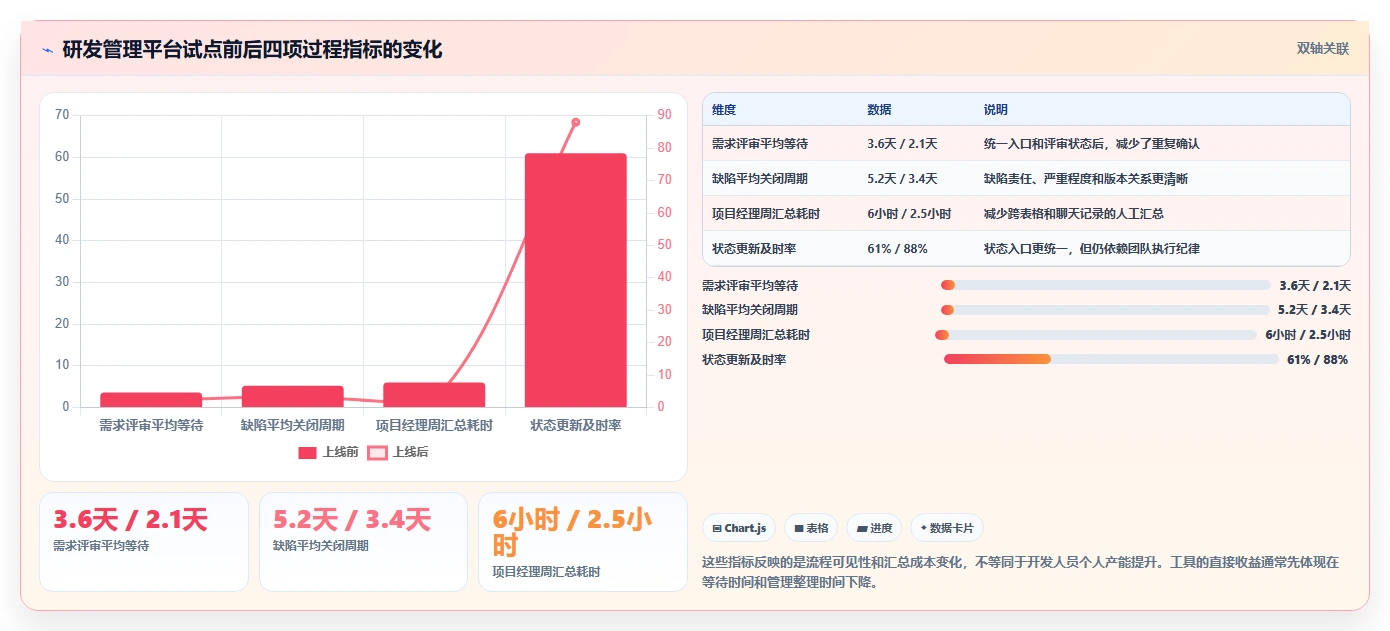Click table value 6小时 / 2.5小时
The height and width of the screenshot is (631, 1390).
(x=909, y=214)
